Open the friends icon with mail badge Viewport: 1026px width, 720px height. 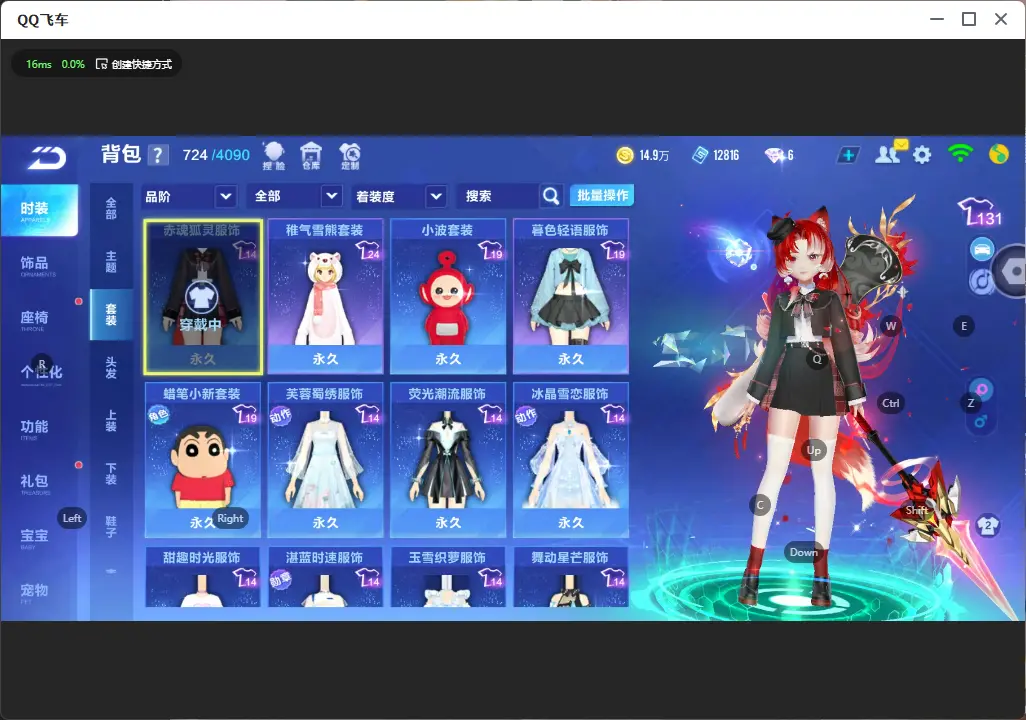(x=890, y=153)
